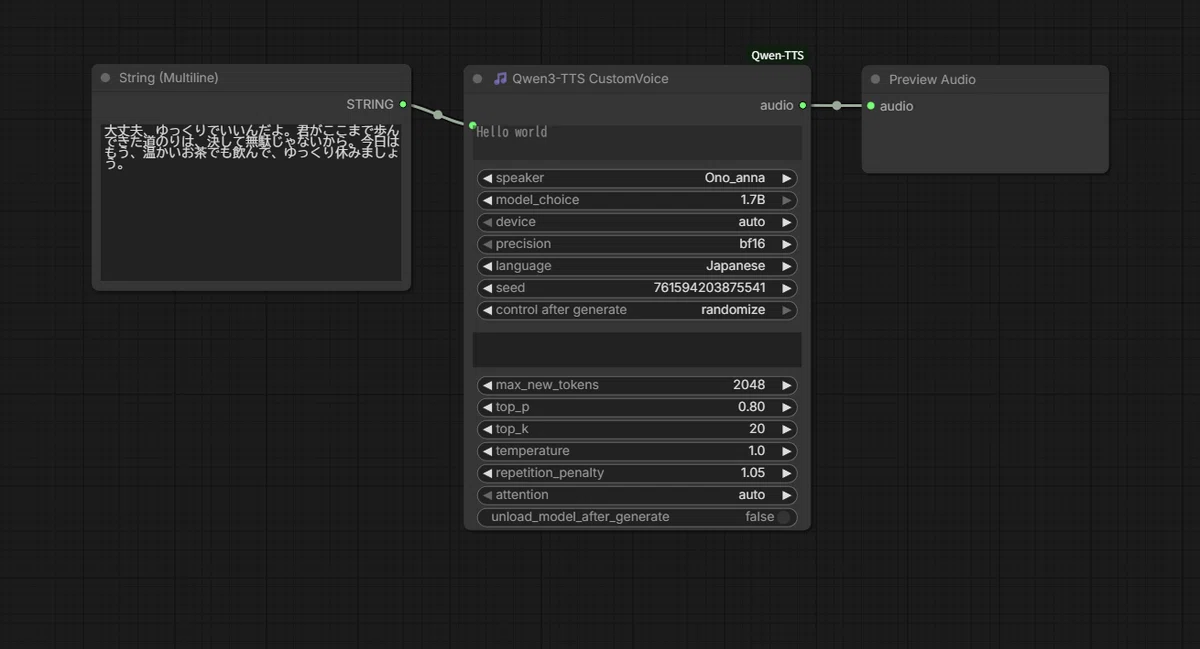Screen dimensions: 1200x649
Task: Click the music note icon on Qwen3-TTS node
Action: tap(500, 79)
